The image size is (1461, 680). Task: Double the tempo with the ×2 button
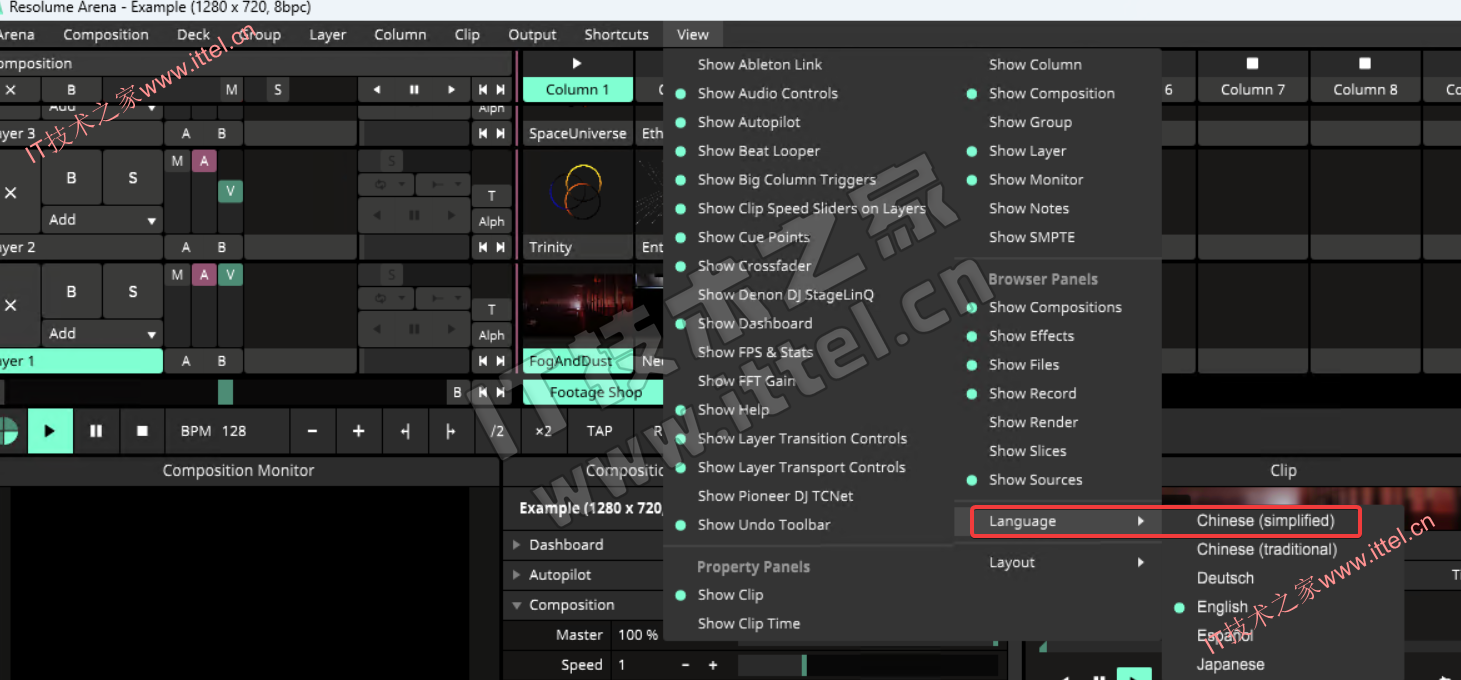(543, 431)
